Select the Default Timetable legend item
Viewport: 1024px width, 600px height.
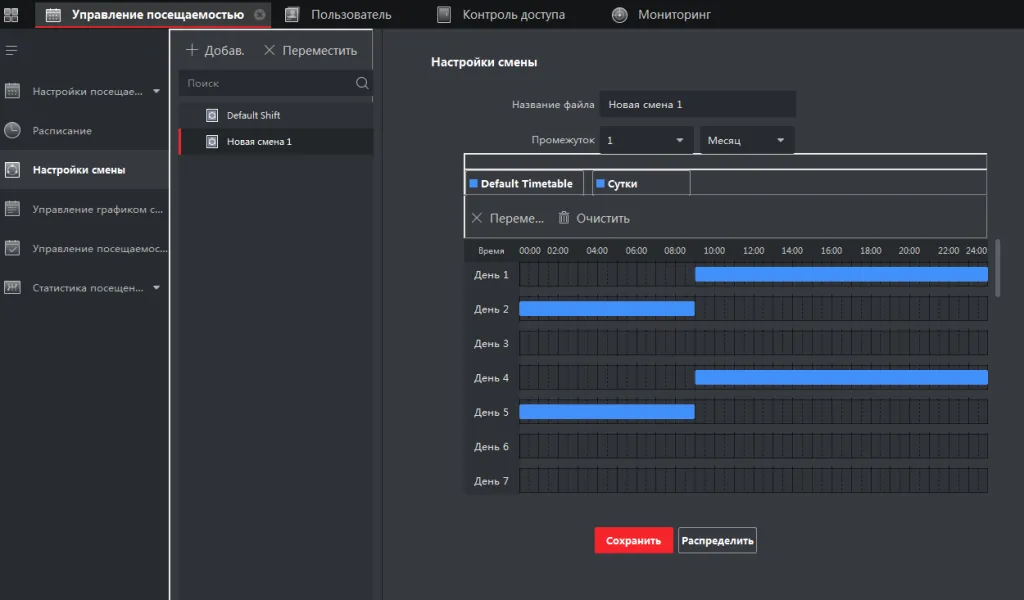[521, 184]
